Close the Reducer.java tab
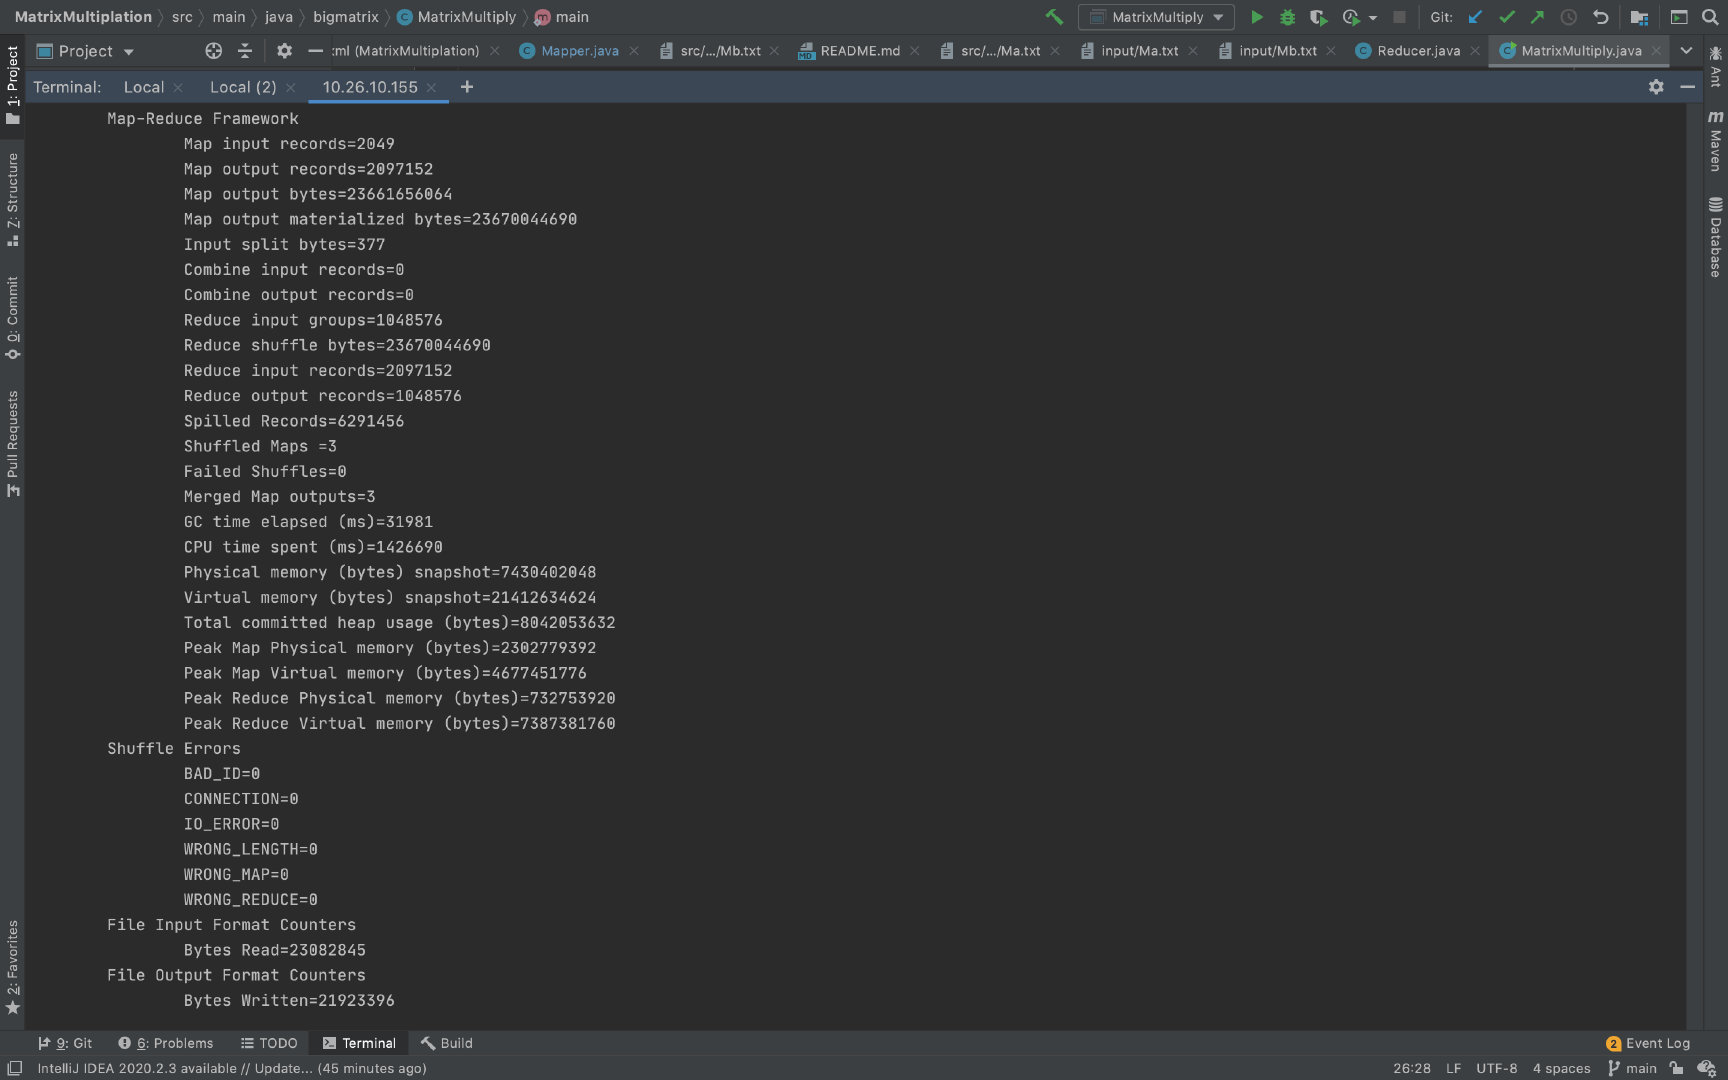The image size is (1728, 1080). tap(1475, 51)
